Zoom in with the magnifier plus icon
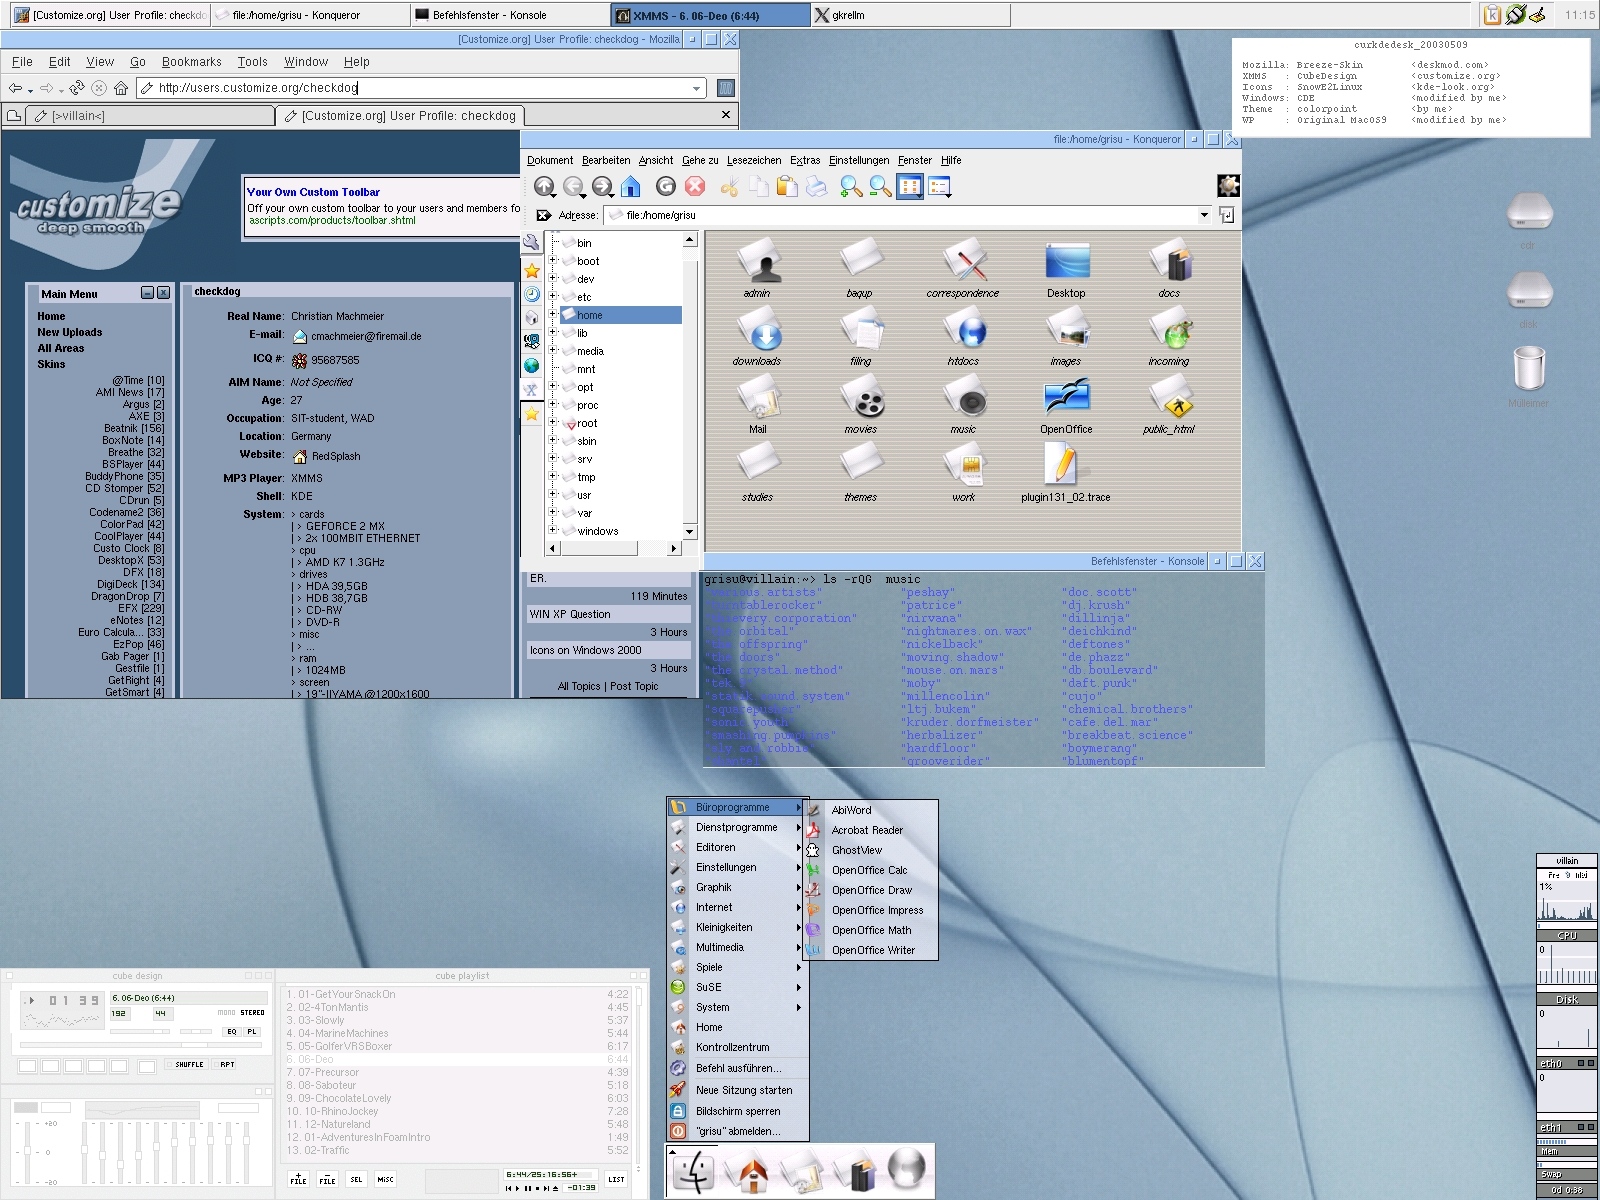This screenshot has height=1200, width=1600. tap(851, 186)
